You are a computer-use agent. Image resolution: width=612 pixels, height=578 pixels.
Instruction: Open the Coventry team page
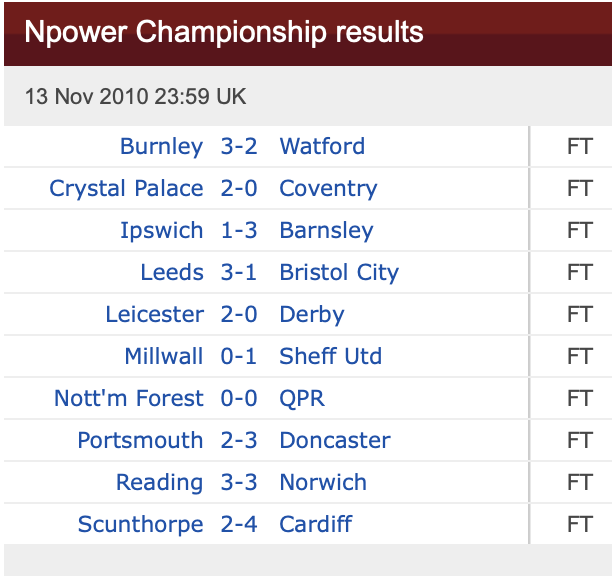(328, 189)
